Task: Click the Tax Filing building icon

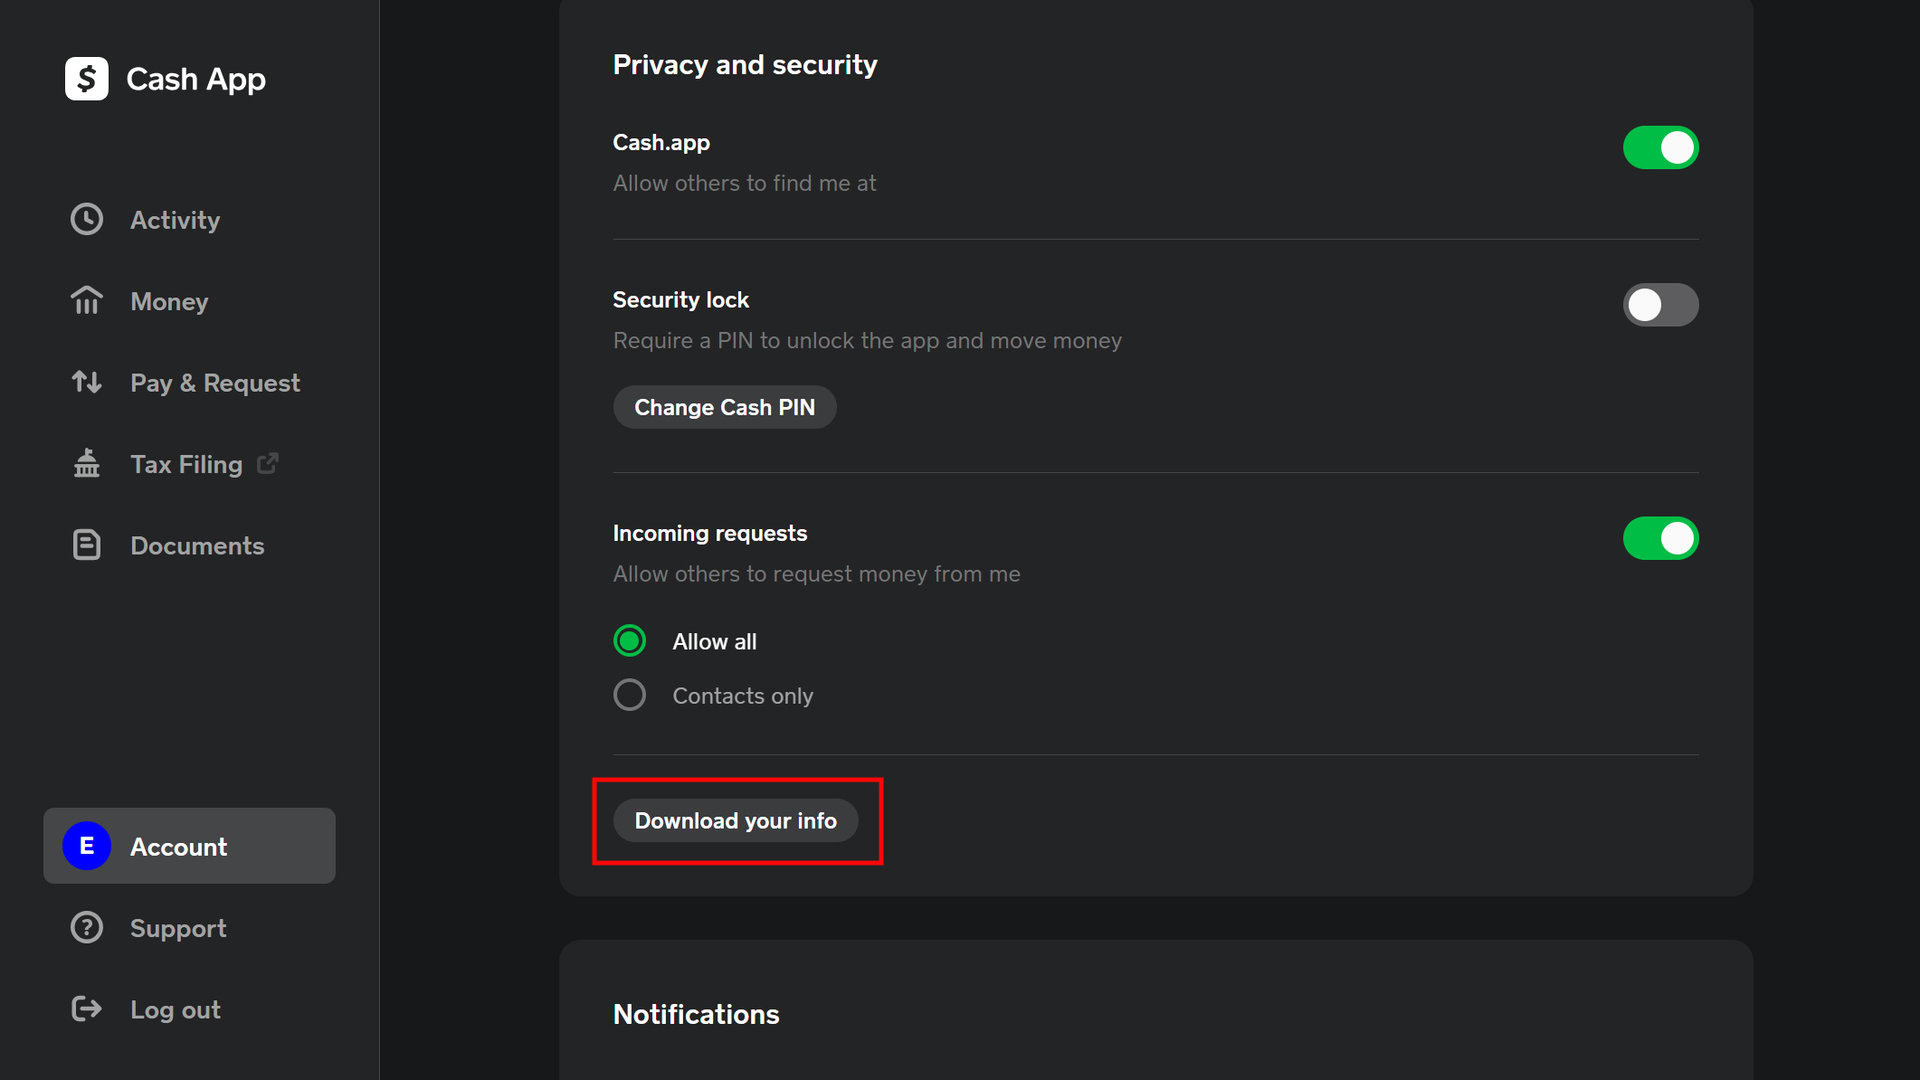Action: point(87,463)
